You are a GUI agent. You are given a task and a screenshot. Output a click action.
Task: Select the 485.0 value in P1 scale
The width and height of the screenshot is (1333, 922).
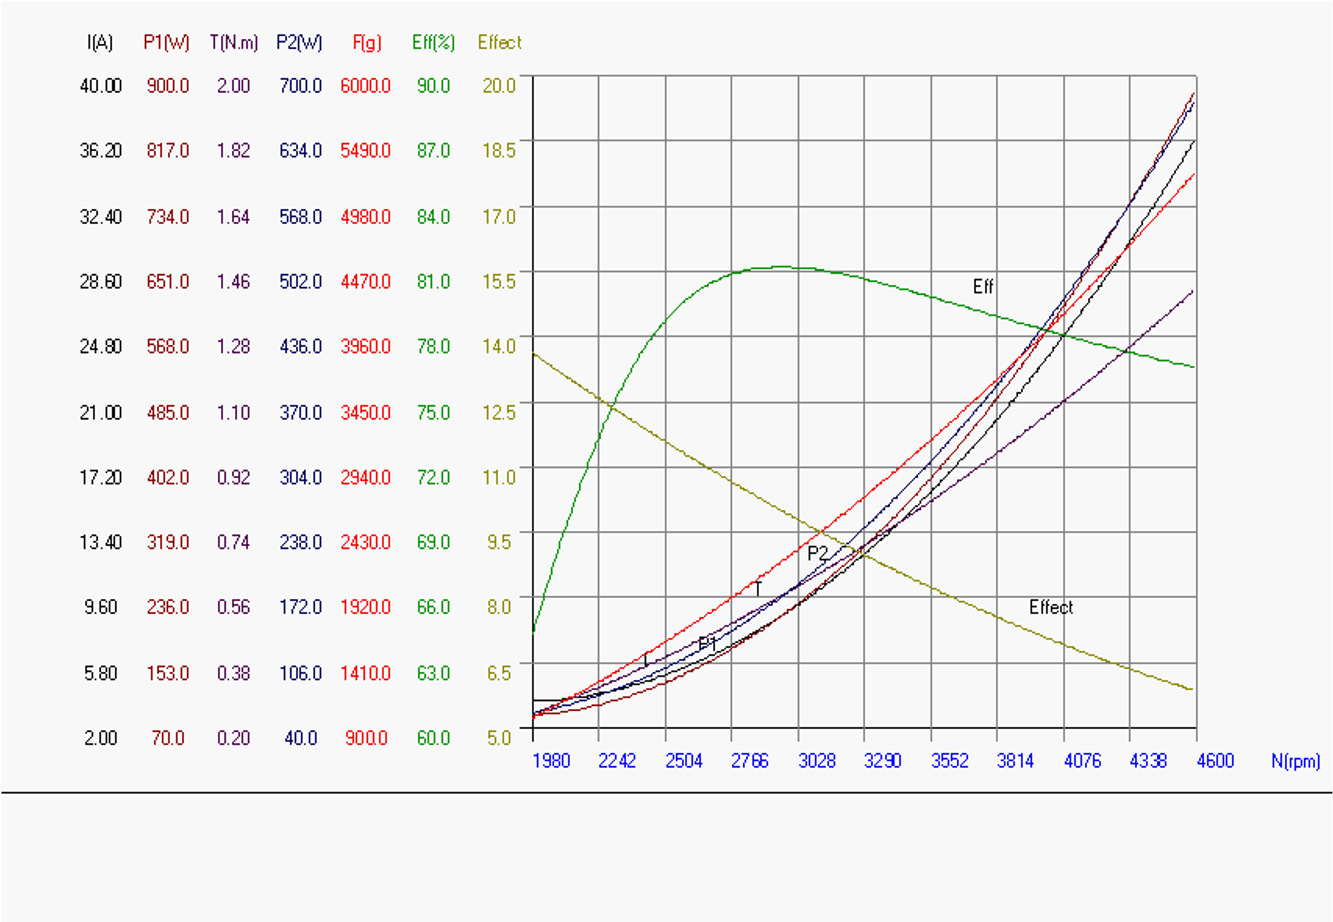pyautogui.click(x=168, y=412)
